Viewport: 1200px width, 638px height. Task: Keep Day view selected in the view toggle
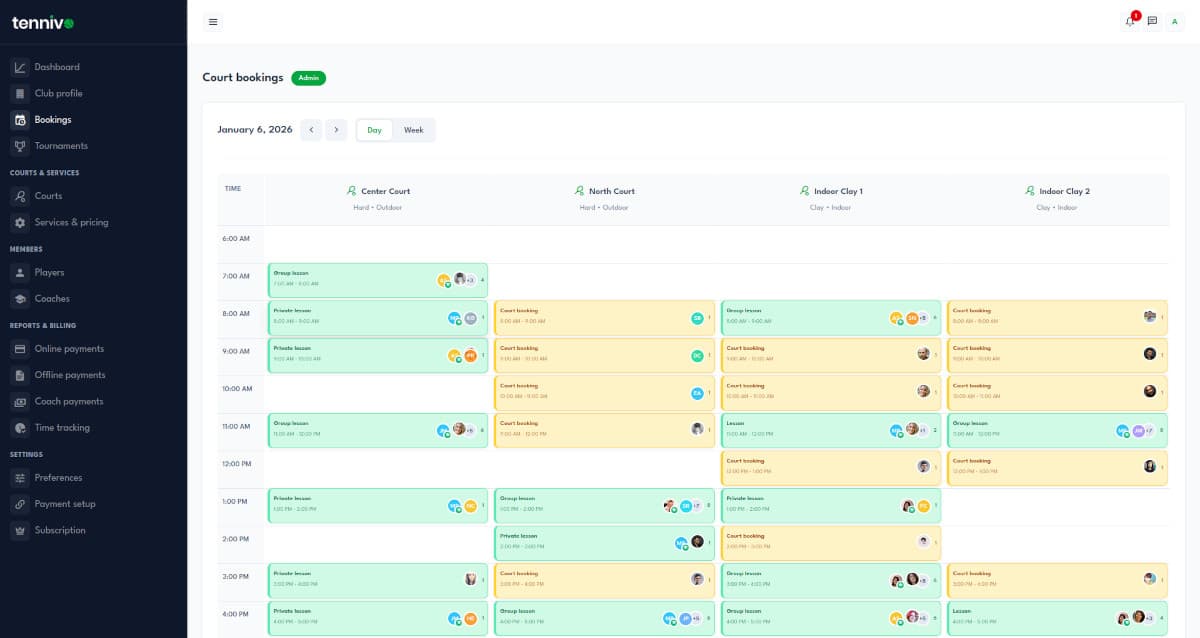coord(374,130)
